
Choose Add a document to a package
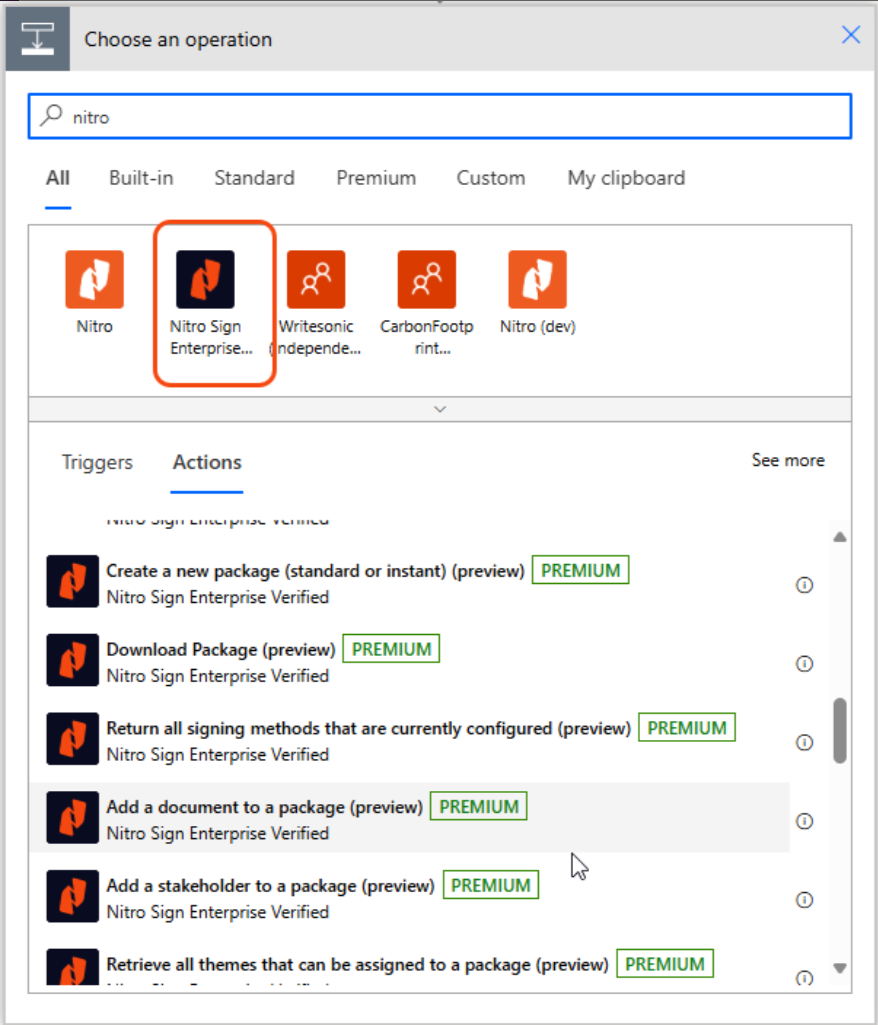[265, 807]
